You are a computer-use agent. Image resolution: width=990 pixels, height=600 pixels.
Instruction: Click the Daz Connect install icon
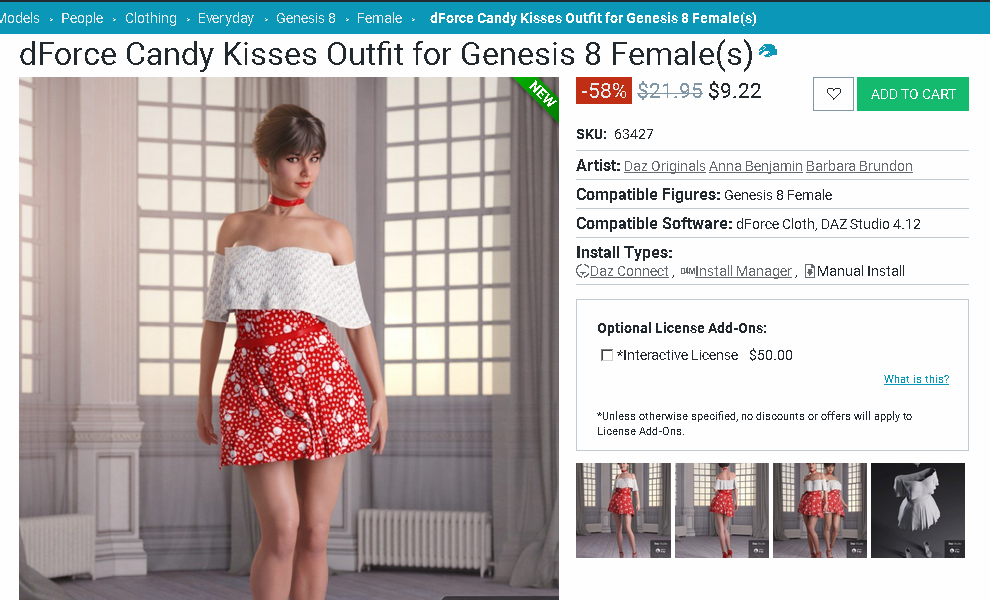(x=582, y=272)
